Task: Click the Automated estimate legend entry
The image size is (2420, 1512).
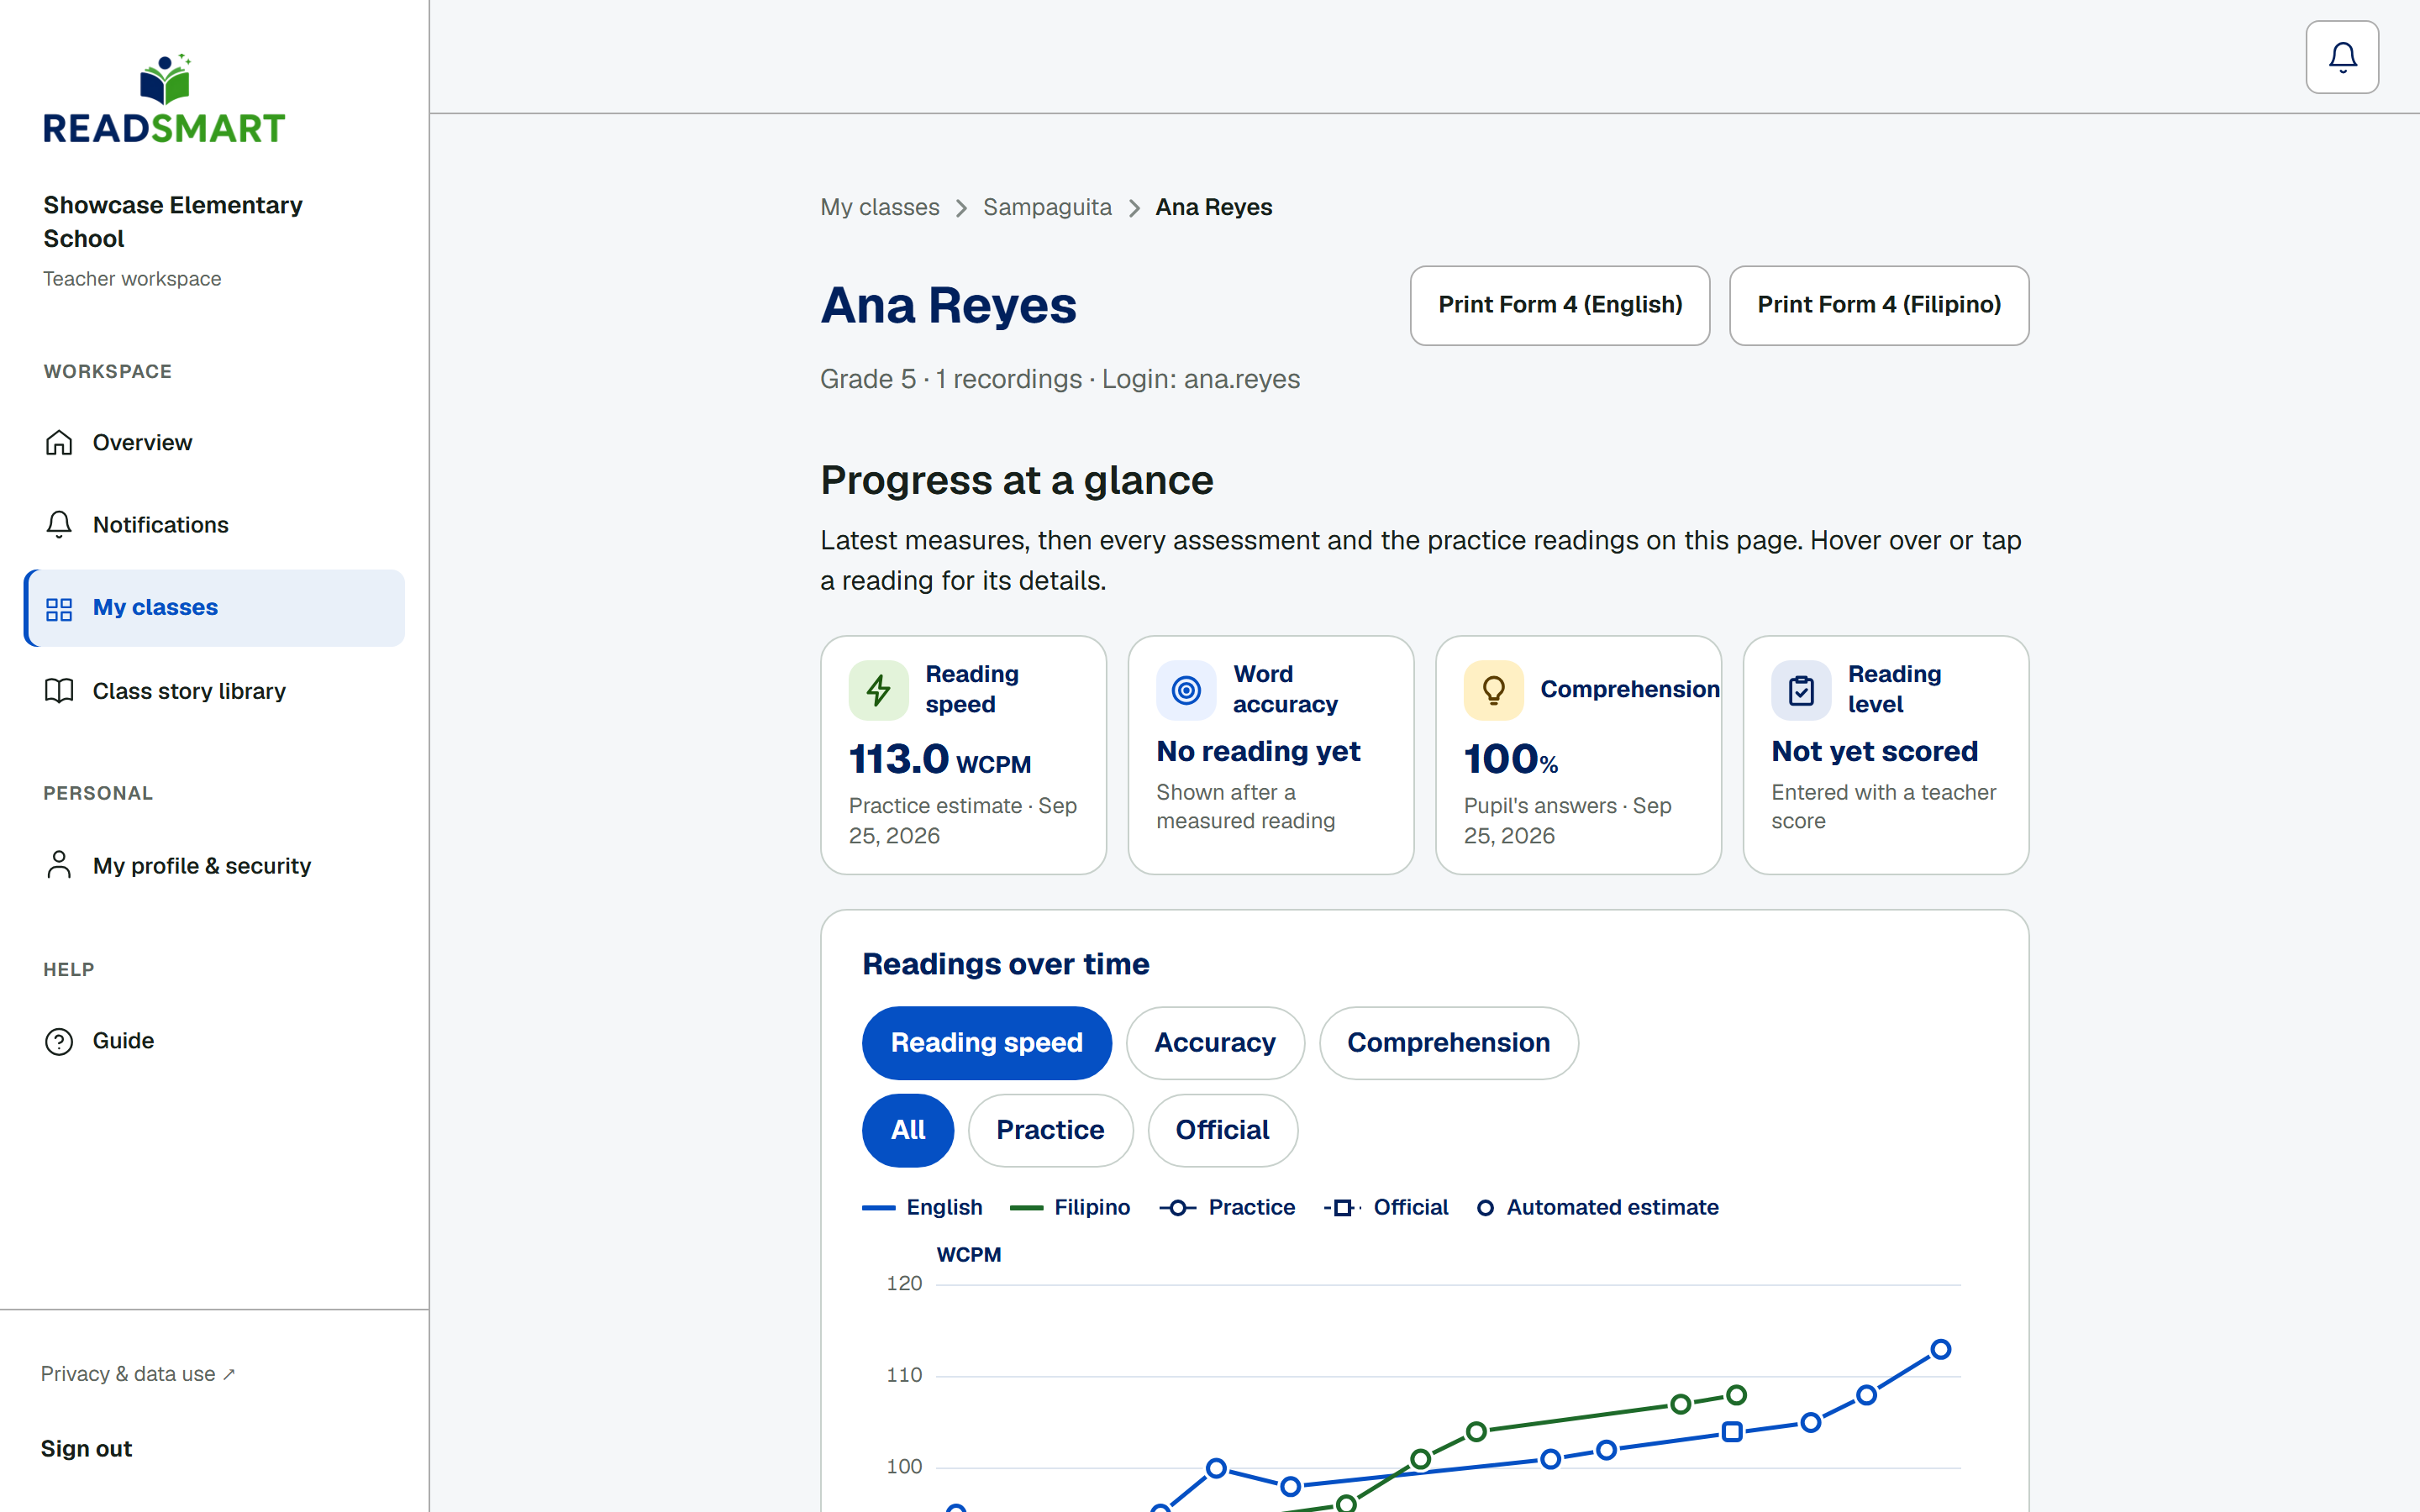Action: point(1597,1208)
